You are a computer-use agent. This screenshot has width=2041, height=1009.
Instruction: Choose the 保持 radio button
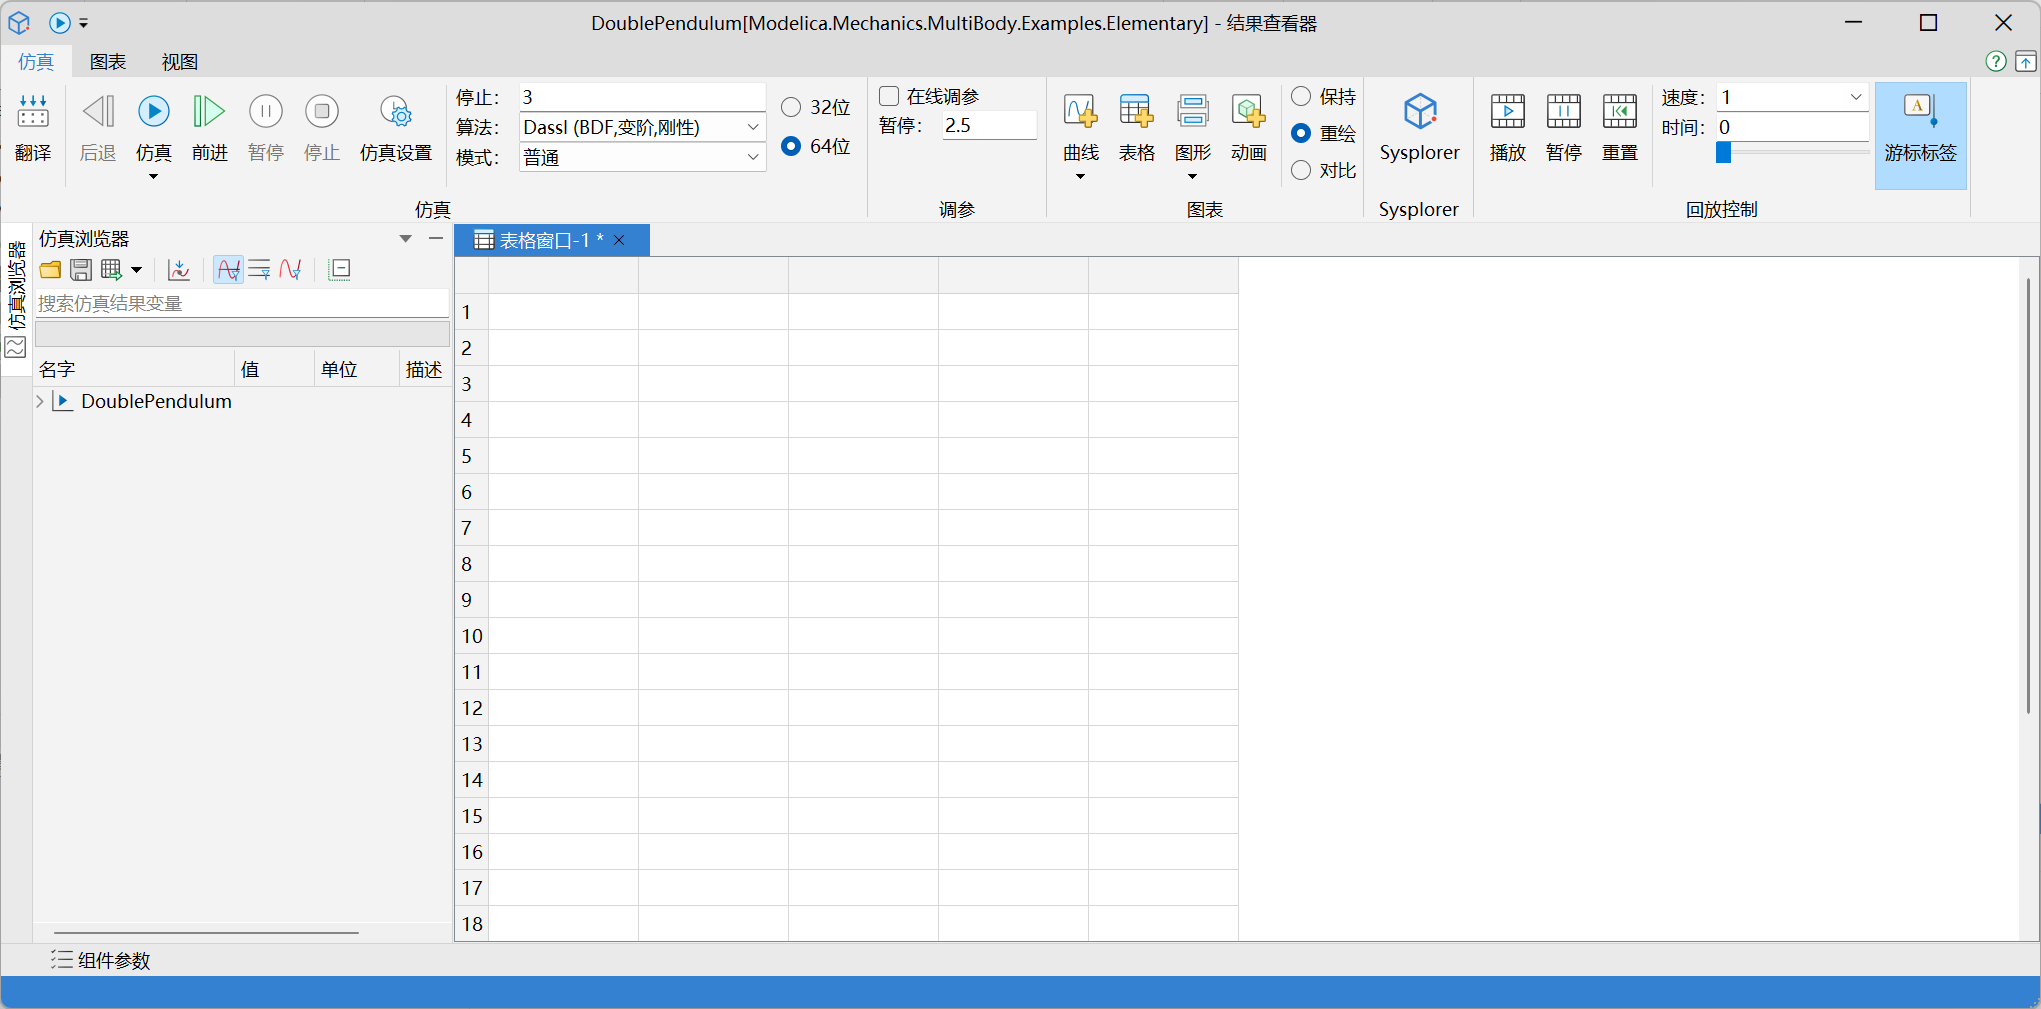click(x=1301, y=96)
